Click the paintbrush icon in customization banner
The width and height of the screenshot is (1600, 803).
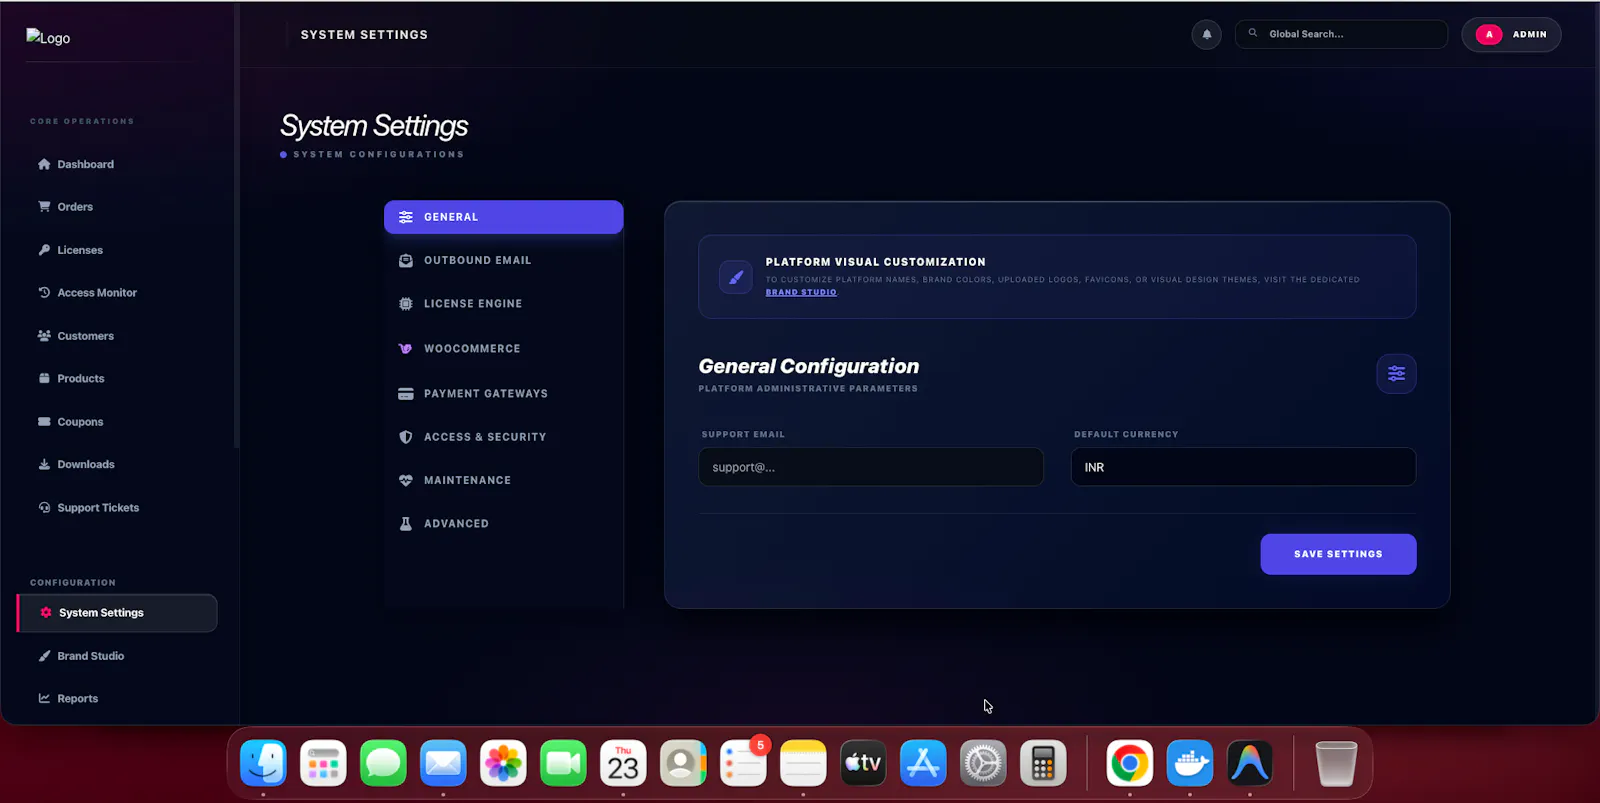736,277
